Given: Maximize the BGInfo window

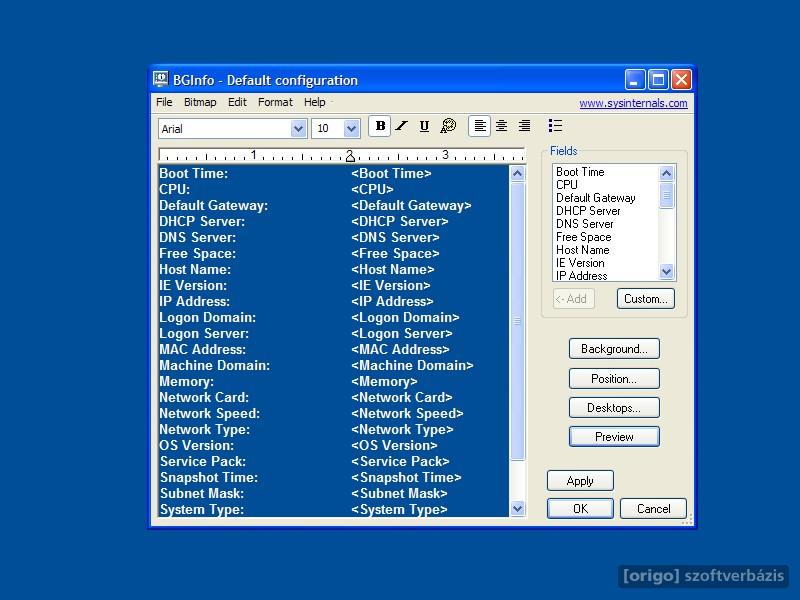Looking at the screenshot, I should tap(658, 80).
